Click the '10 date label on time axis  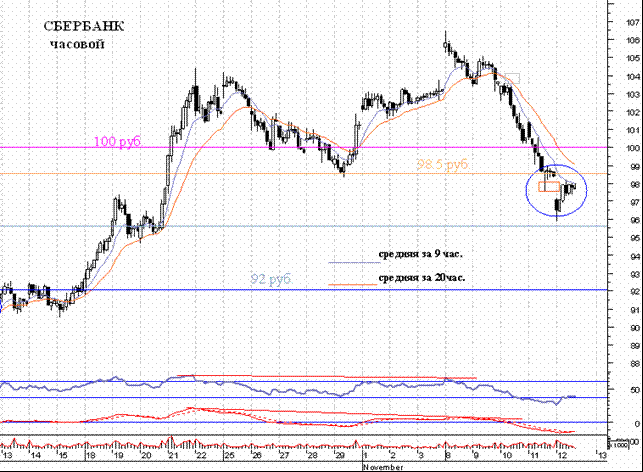point(506,455)
